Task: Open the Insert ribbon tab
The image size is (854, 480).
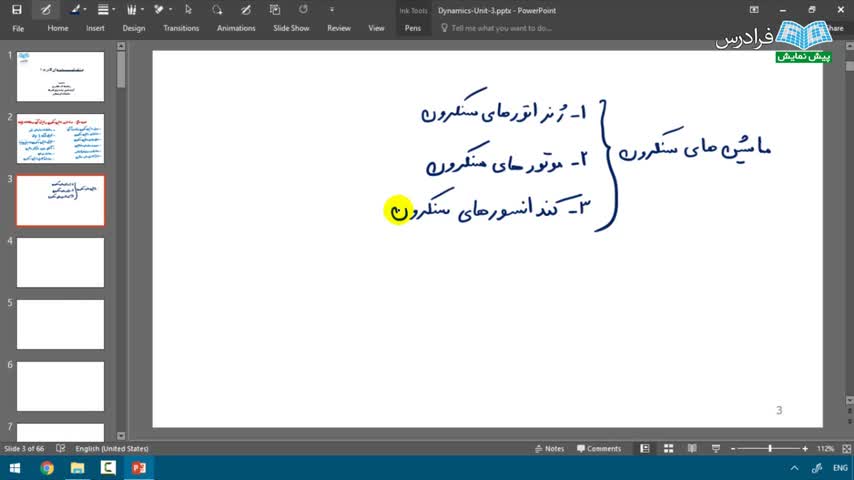Action: click(x=95, y=28)
